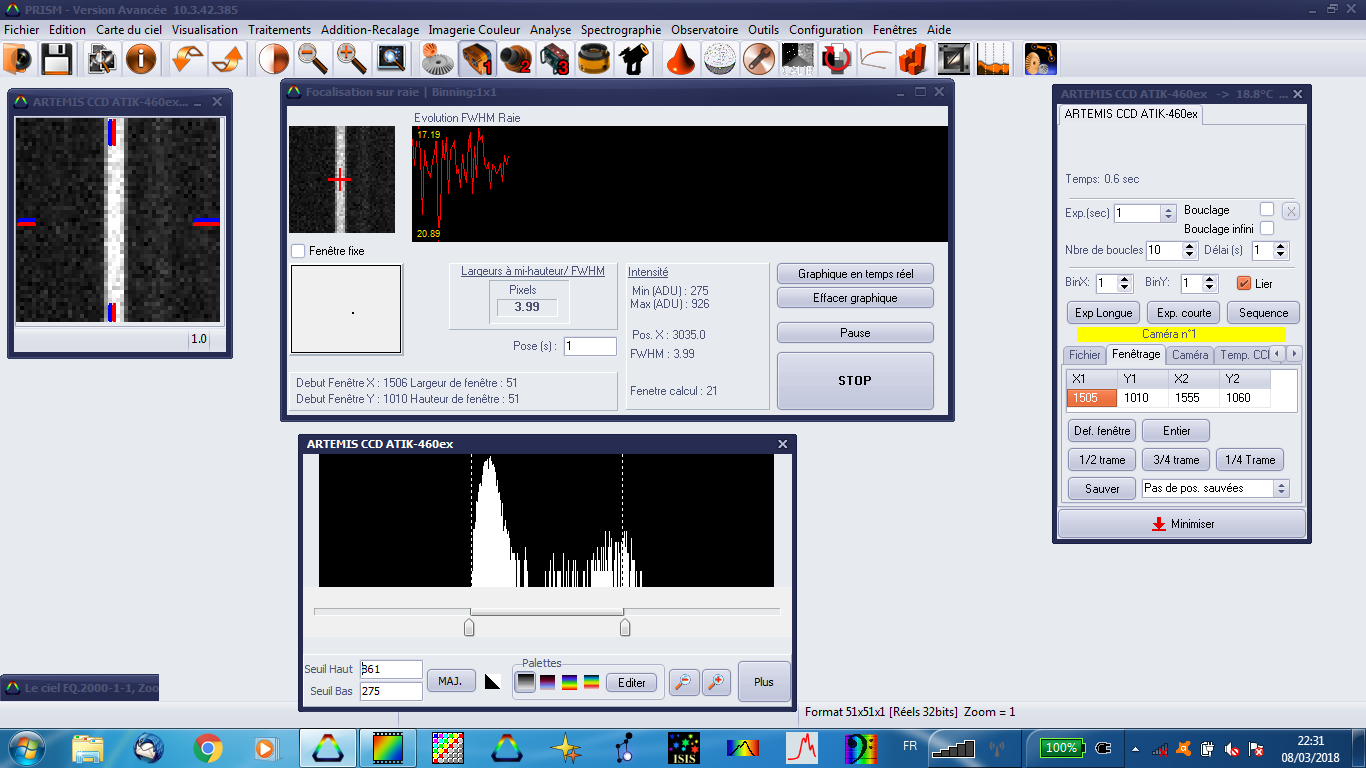Click the orange 3D bar chart icon
1366x768 pixels.
[x=912, y=60]
